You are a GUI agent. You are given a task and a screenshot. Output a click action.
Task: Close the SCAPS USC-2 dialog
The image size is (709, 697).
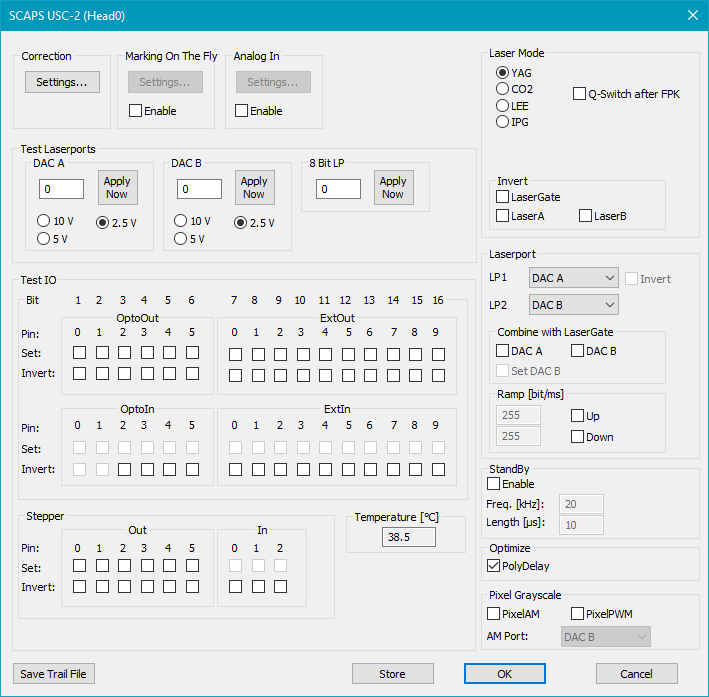pyautogui.click(x=691, y=15)
